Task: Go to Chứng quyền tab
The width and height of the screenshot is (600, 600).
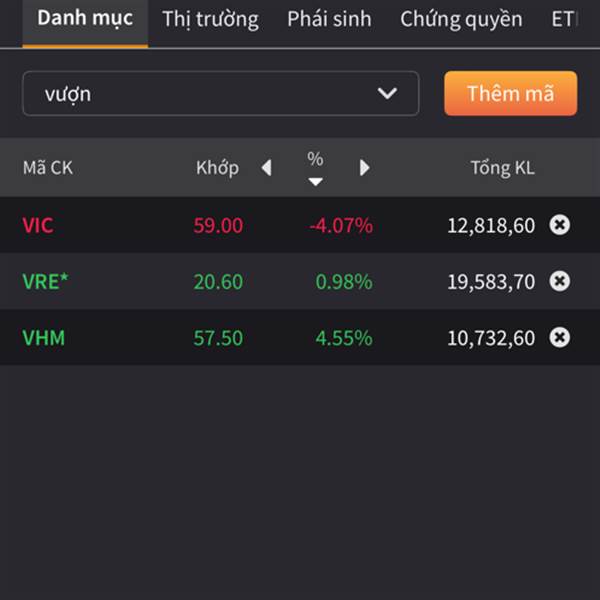Action: click(x=461, y=19)
